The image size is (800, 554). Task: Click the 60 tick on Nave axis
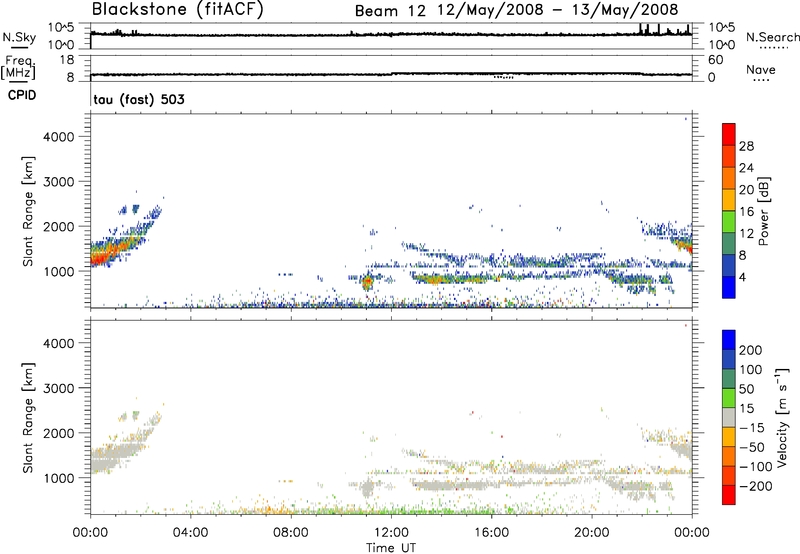pyautogui.click(x=715, y=60)
